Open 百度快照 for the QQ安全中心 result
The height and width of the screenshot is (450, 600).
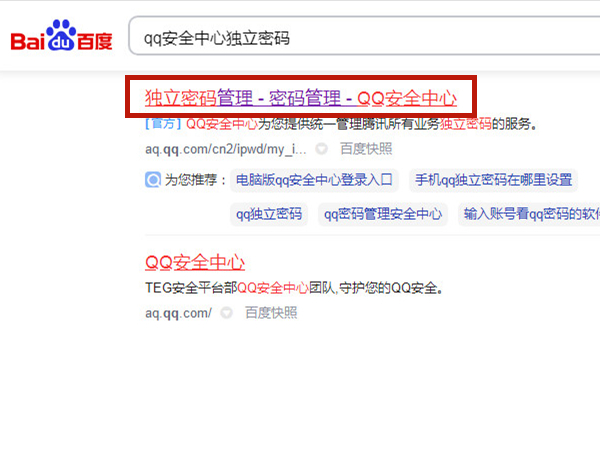coord(271,313)
